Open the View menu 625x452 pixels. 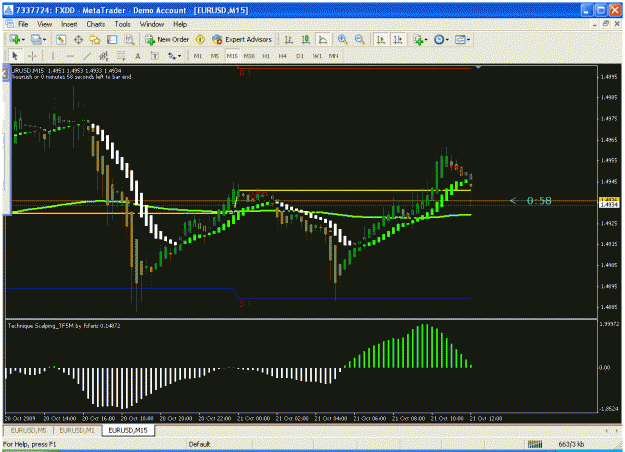45,24
